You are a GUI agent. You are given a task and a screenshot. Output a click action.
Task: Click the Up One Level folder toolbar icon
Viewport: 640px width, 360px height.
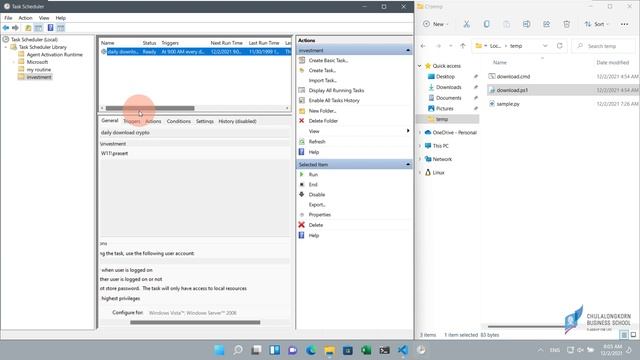(28, 28)
